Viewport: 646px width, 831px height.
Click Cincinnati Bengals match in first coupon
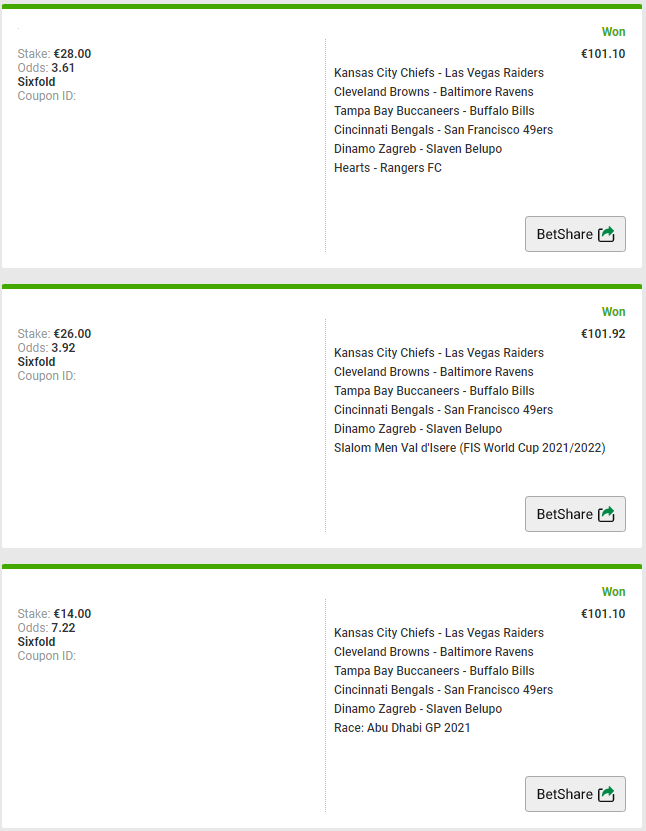pyautogui.click(x=444, y=130)
